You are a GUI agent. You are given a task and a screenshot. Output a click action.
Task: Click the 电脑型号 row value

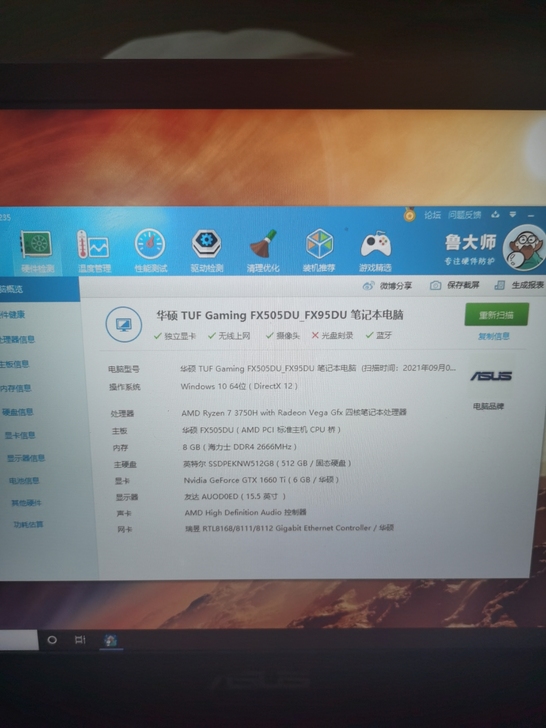318,368
